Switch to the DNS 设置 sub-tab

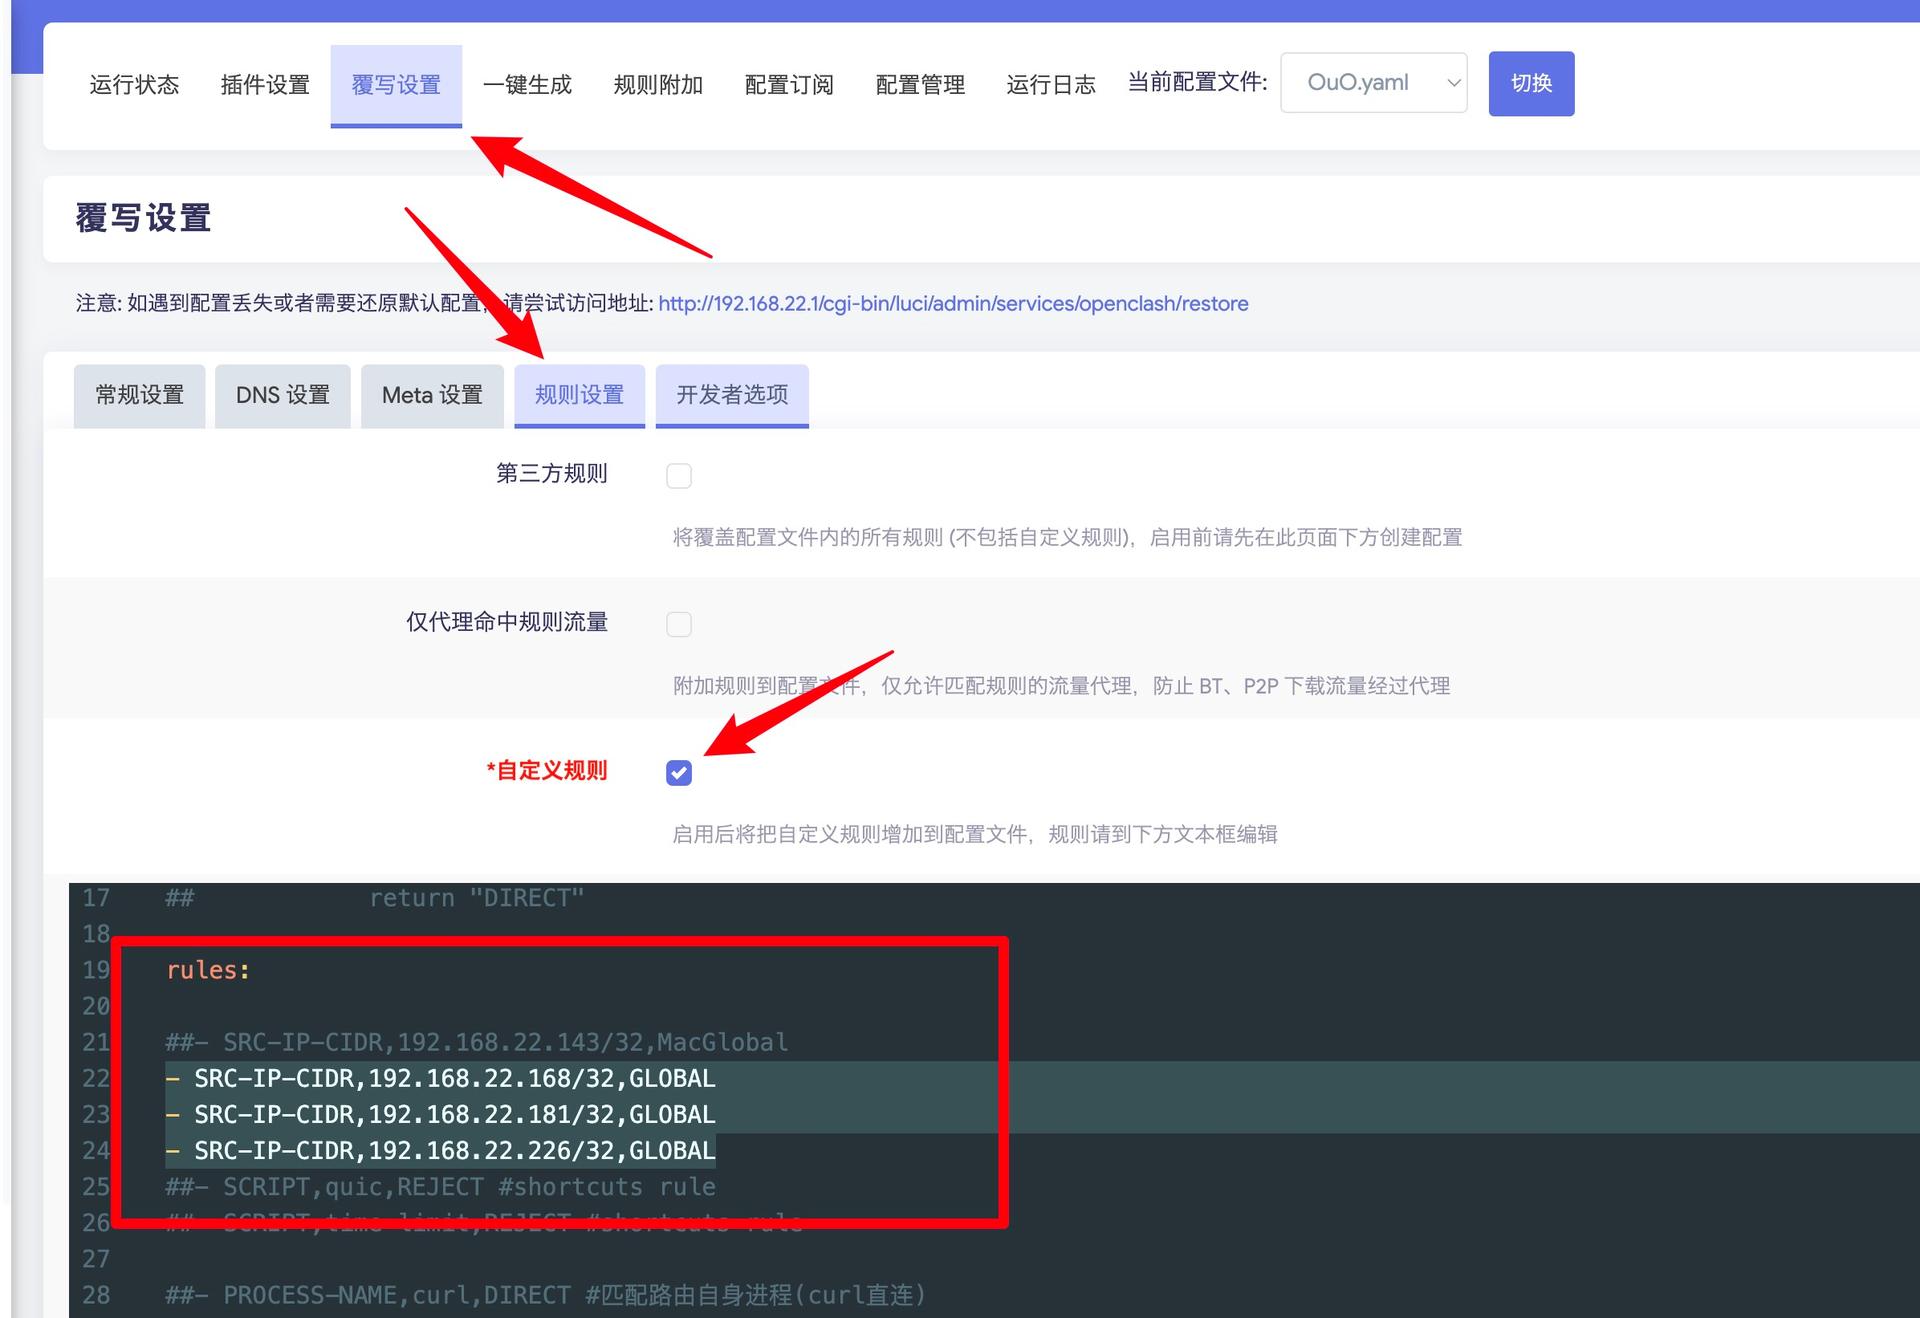[283, 396]
